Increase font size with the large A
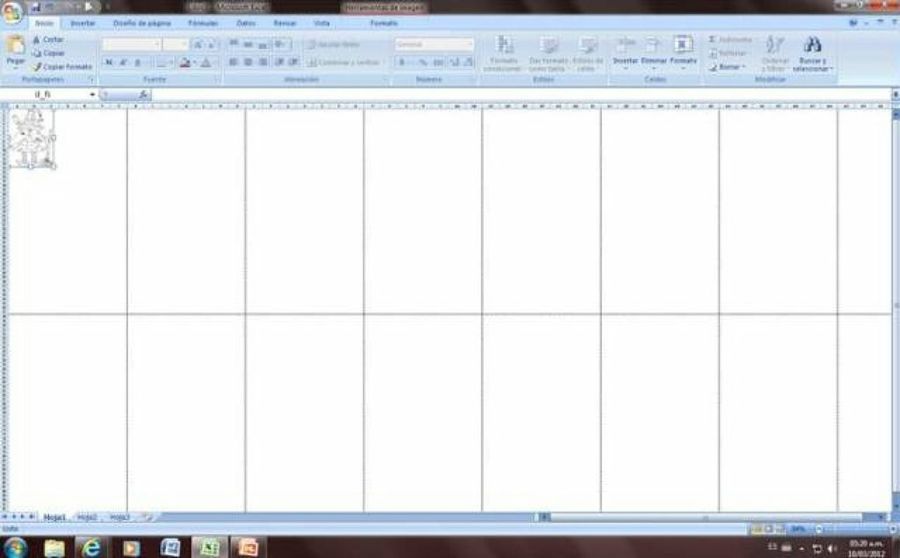 [x=198, y=44]
